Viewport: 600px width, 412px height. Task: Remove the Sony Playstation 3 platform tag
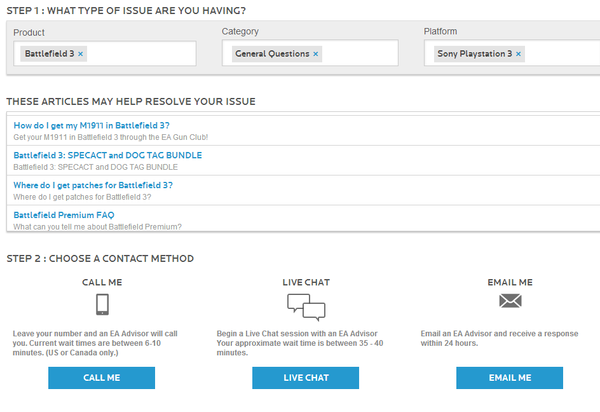(x=518, y=54)
